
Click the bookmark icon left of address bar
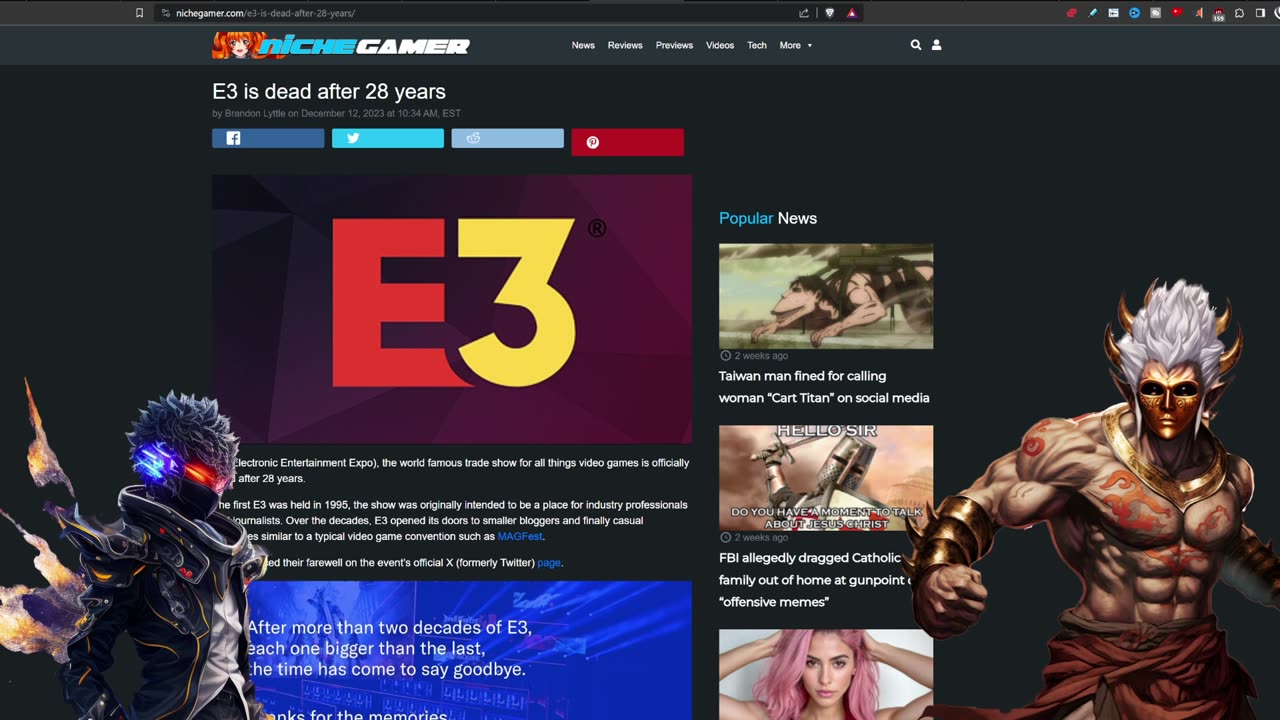[x=139, y=13]
